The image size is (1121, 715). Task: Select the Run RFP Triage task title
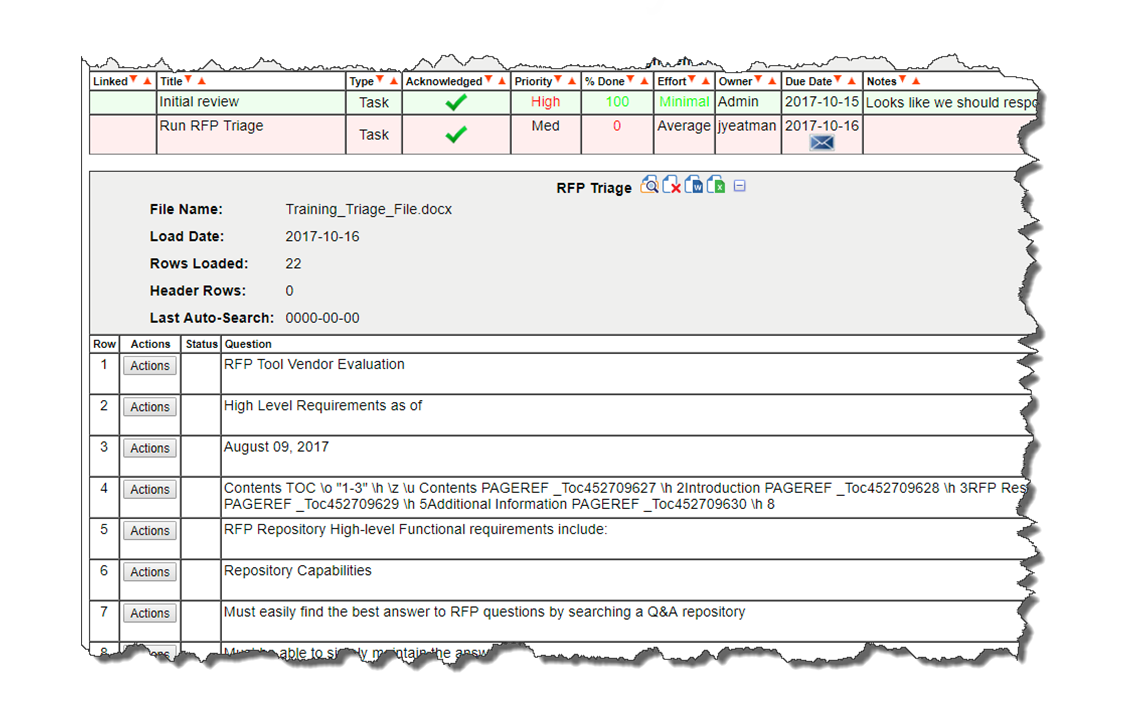click(211, 126)
